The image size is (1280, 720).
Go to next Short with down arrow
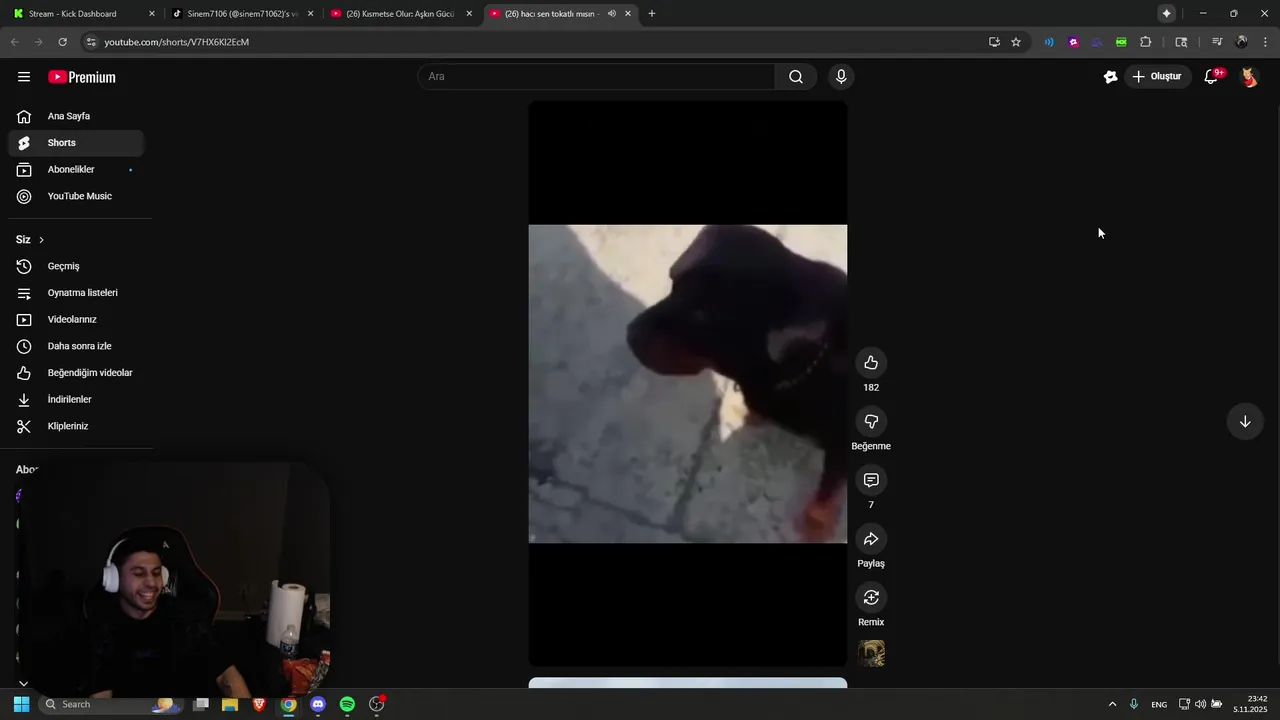(x=1245, y=422)
